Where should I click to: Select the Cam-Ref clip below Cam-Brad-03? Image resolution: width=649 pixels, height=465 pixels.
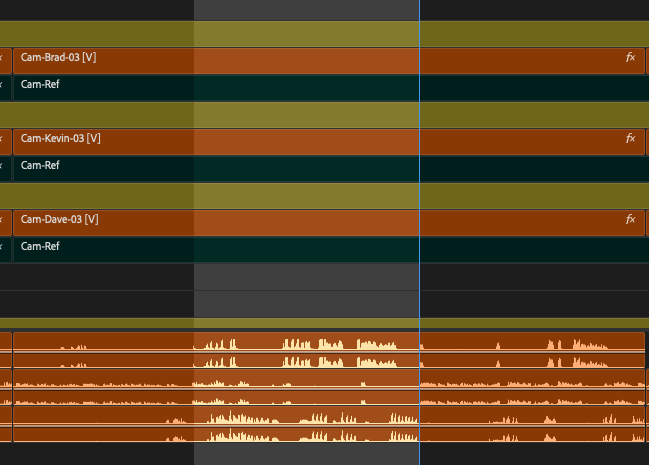[300, 87]
